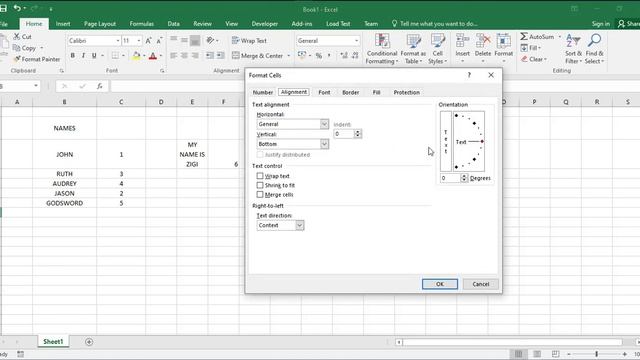This screenshot has height=360, width=640.
Task: Switch to Page Layout view in status bar
Action: (x=537, y=354)
